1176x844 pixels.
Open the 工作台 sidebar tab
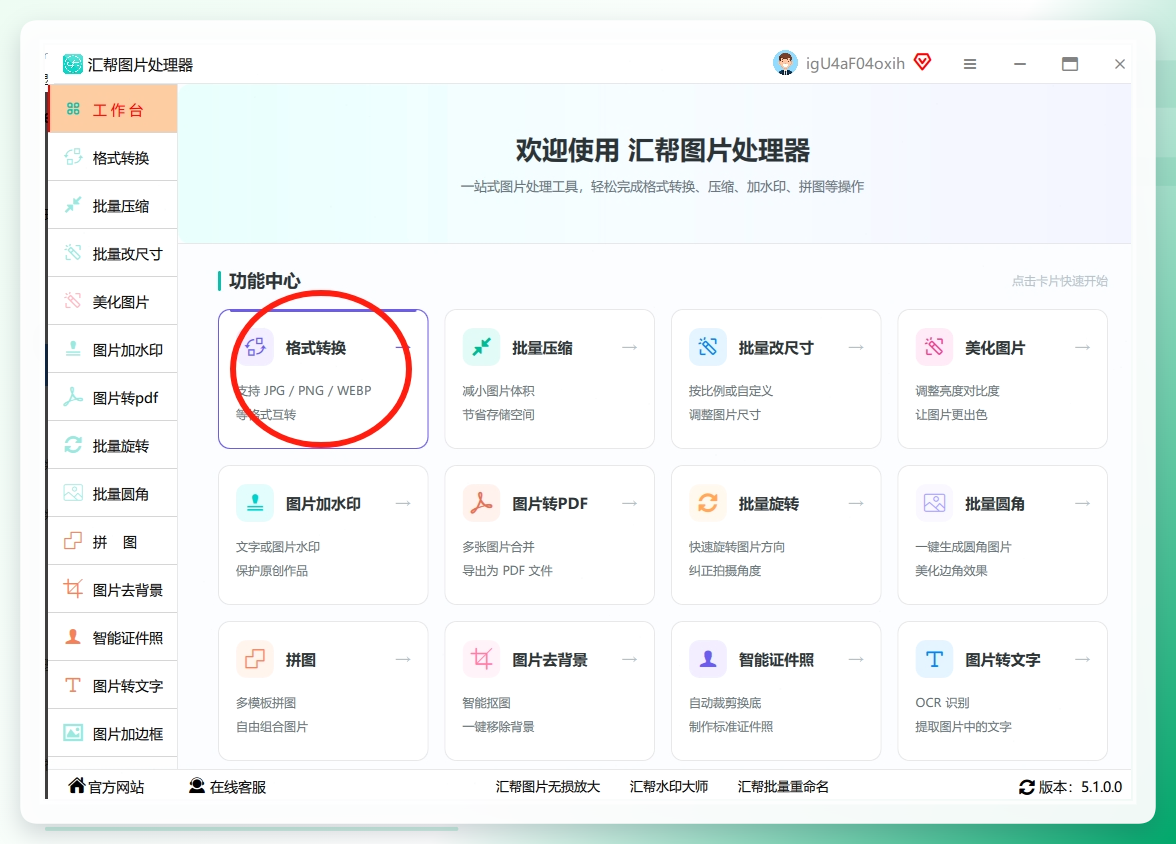(x=113, y=110)
